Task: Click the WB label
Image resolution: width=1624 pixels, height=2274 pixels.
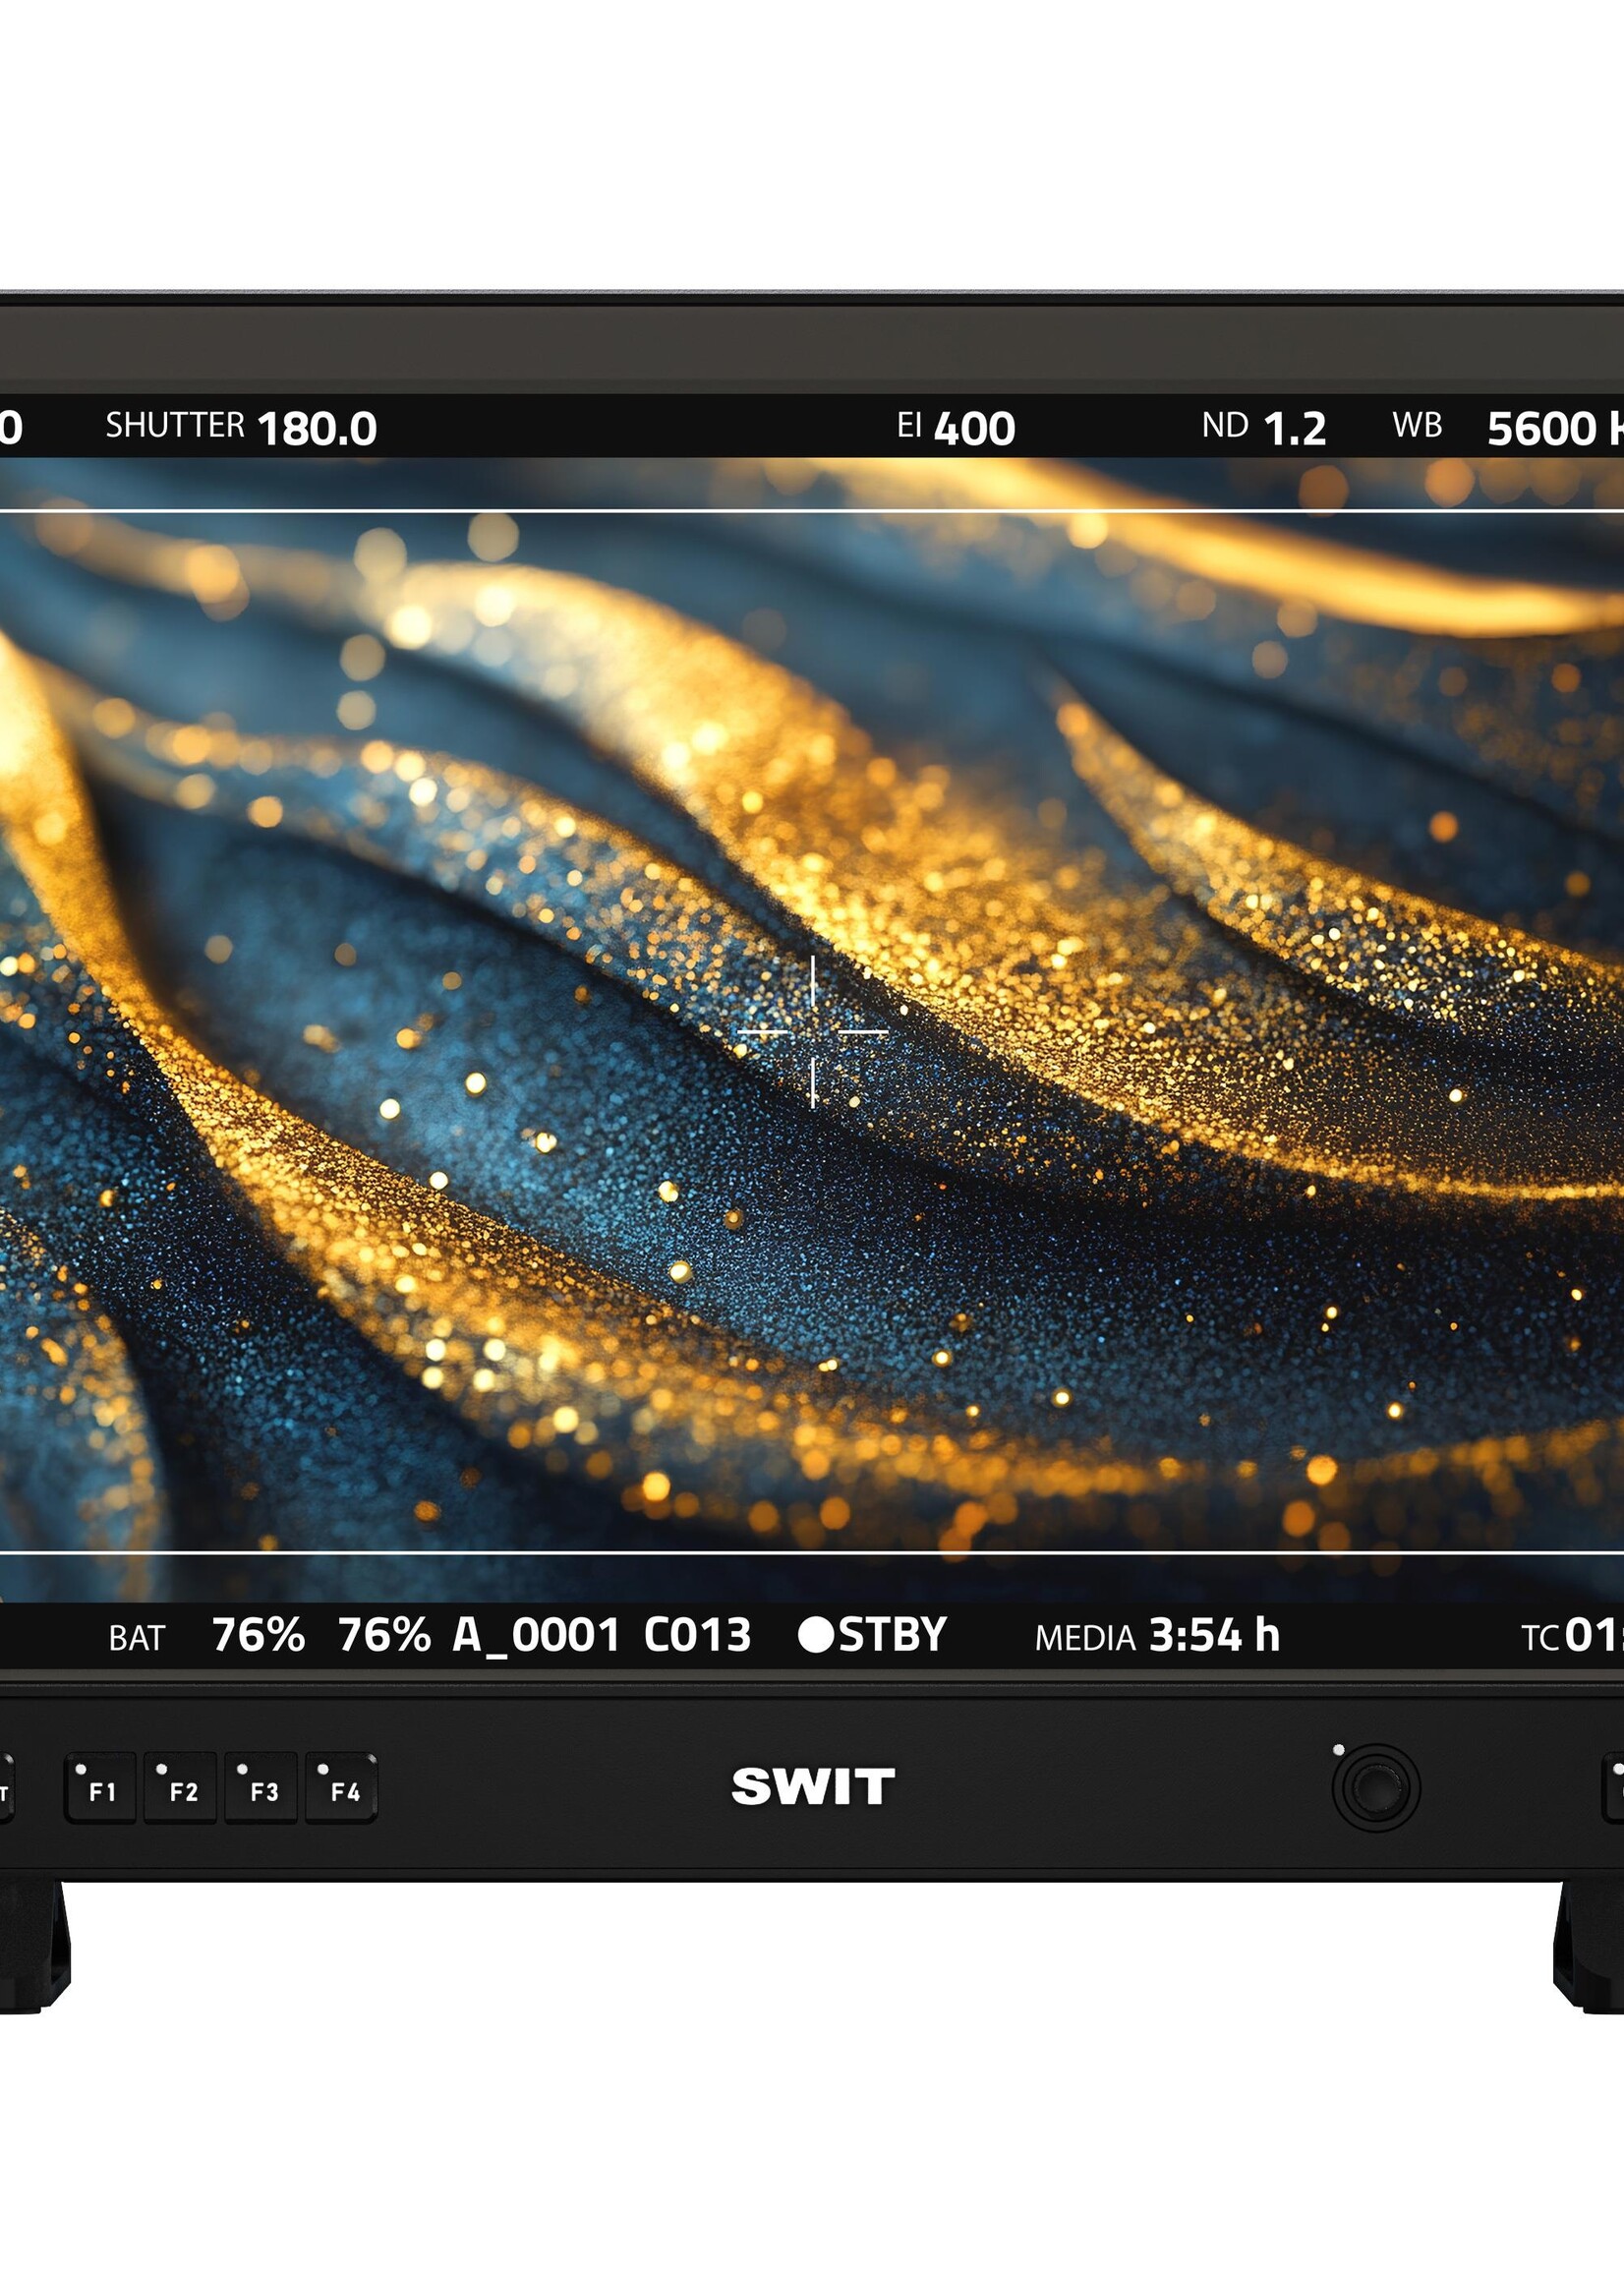Action: click(1417, 426)
